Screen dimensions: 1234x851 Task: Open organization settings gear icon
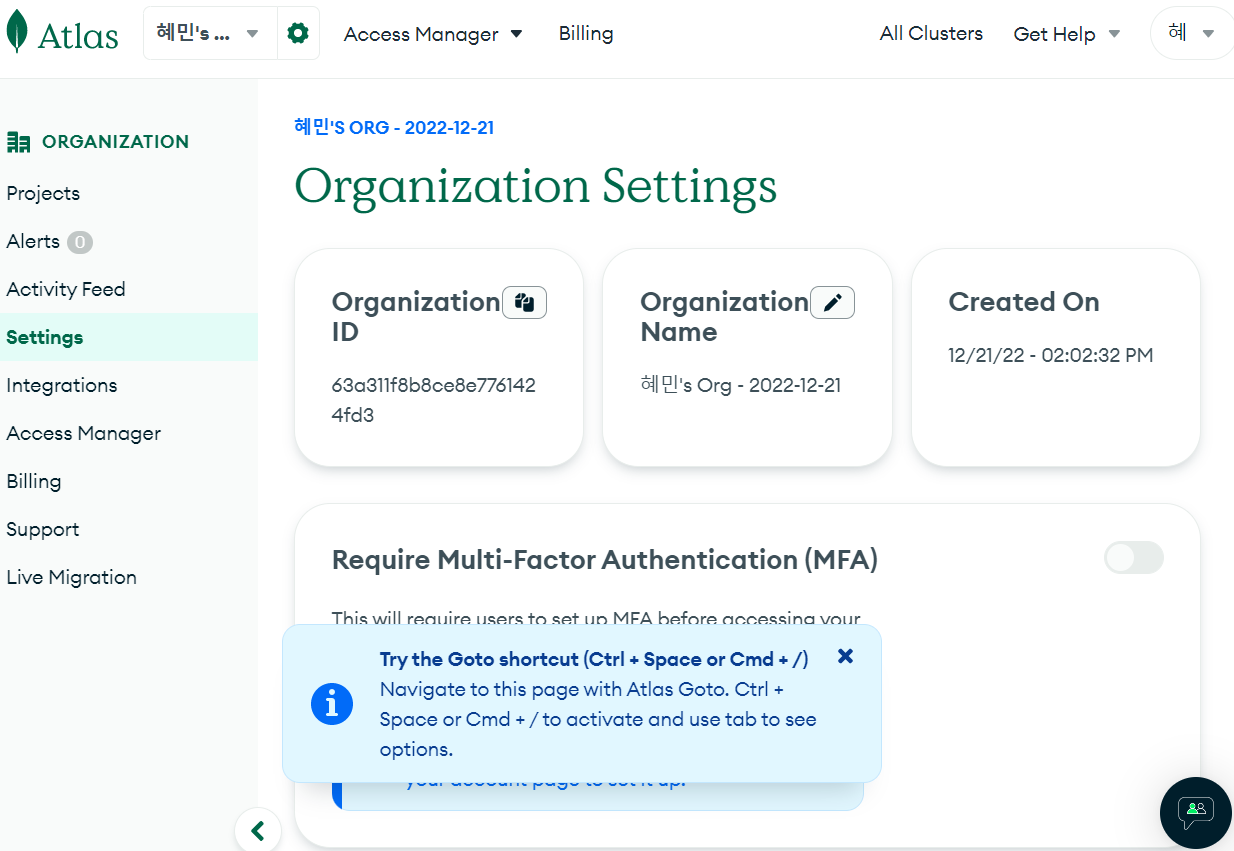pos(298,33)
